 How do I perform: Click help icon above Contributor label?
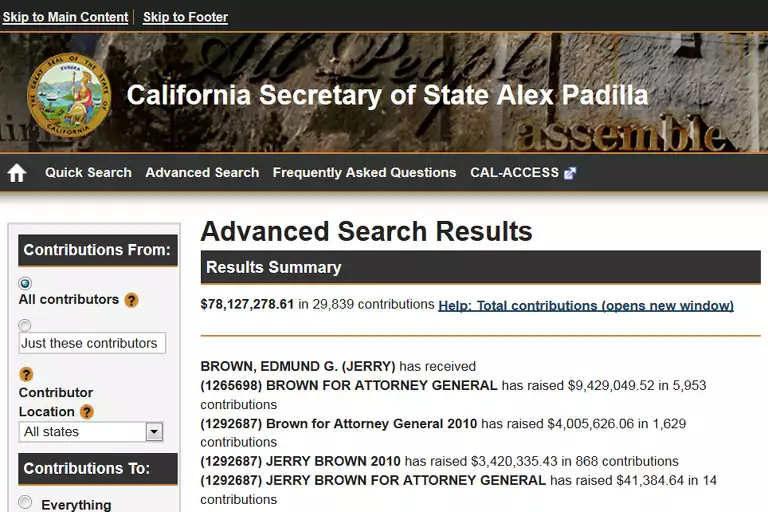pos(26,374)
